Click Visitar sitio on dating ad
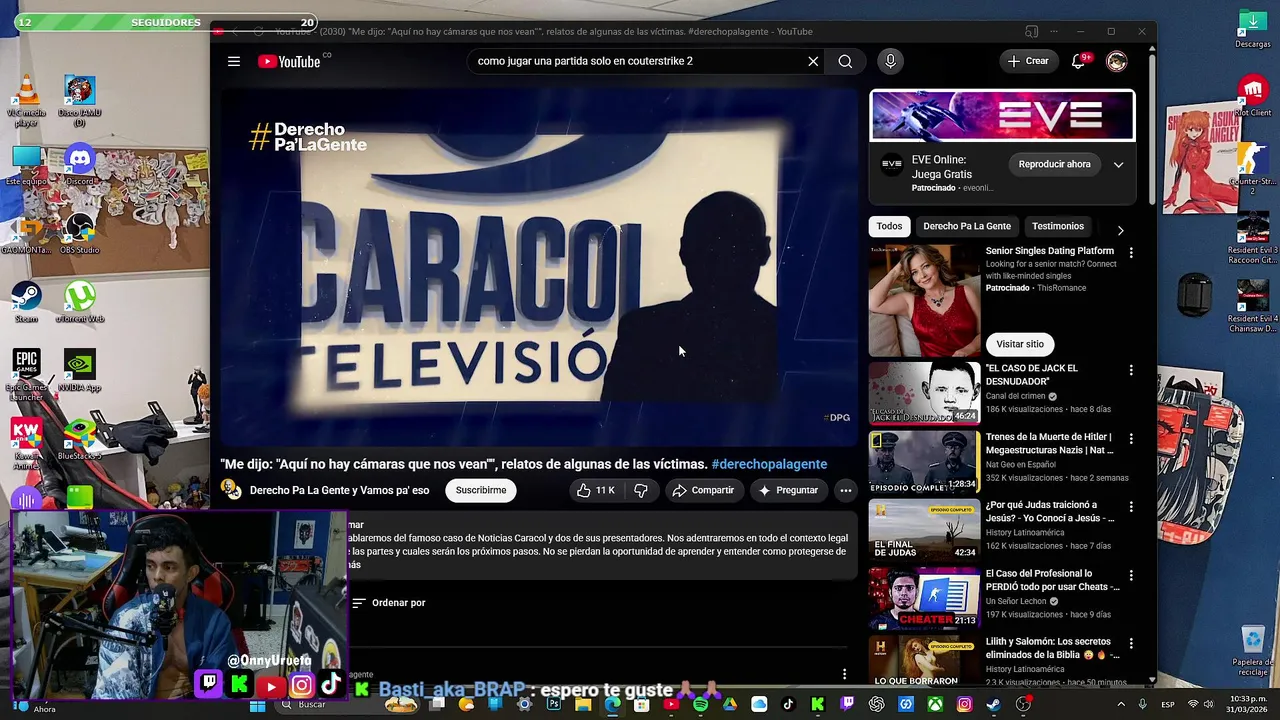Viewport: 1280px width, 720px height. 1019,344
